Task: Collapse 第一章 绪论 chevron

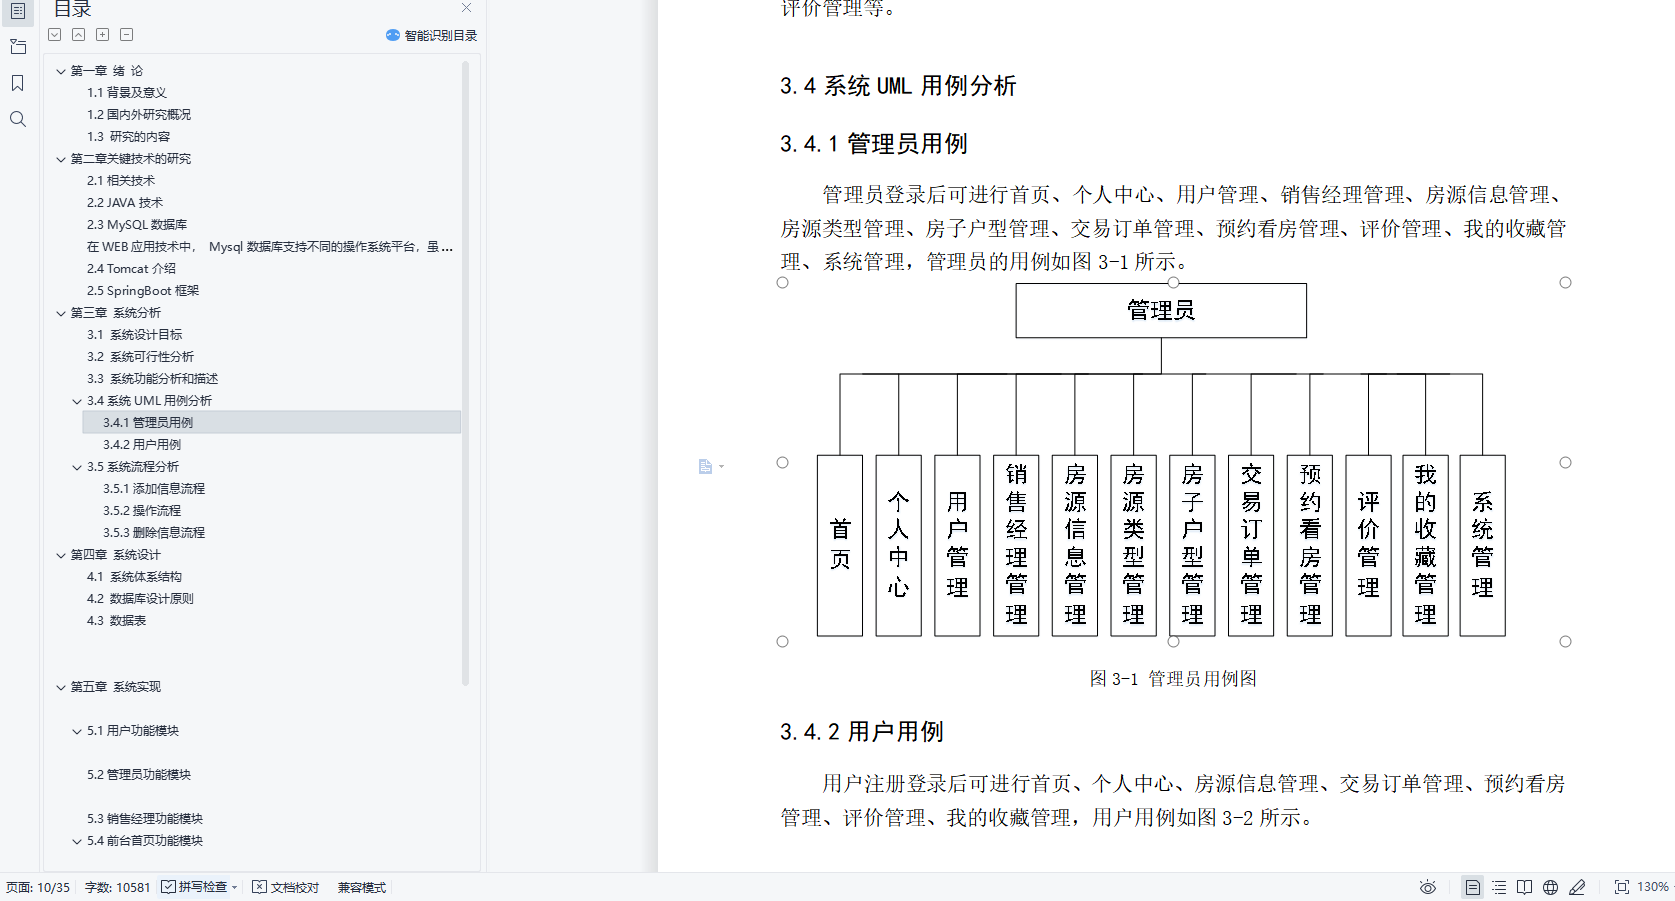Action: point(61,71)
